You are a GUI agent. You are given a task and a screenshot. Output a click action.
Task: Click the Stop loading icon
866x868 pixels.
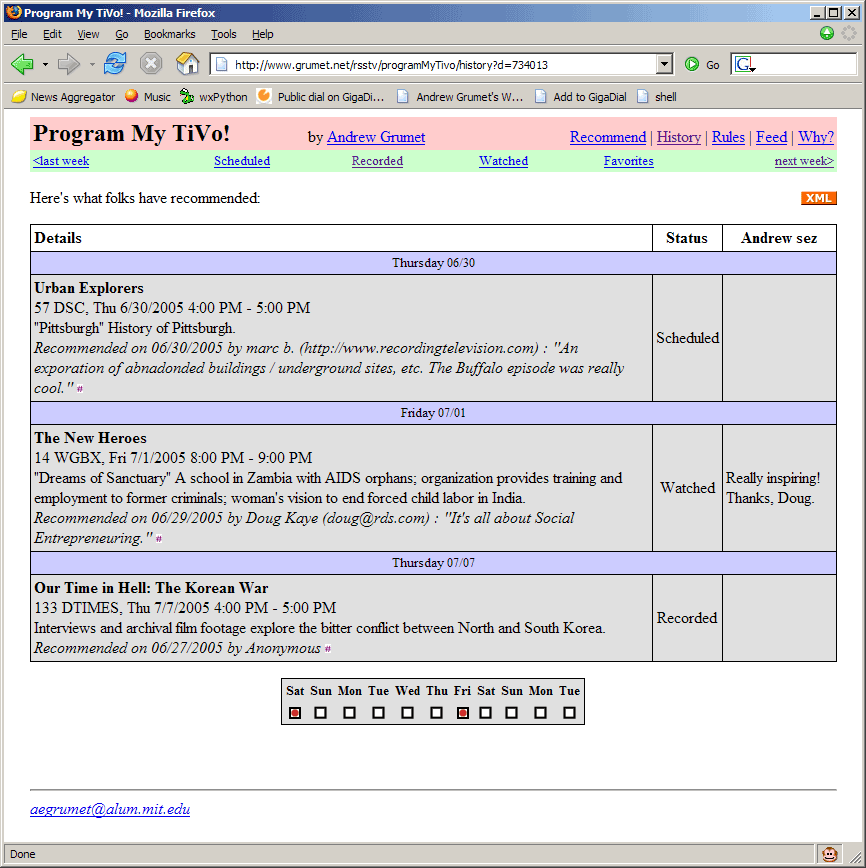(151, 64)
